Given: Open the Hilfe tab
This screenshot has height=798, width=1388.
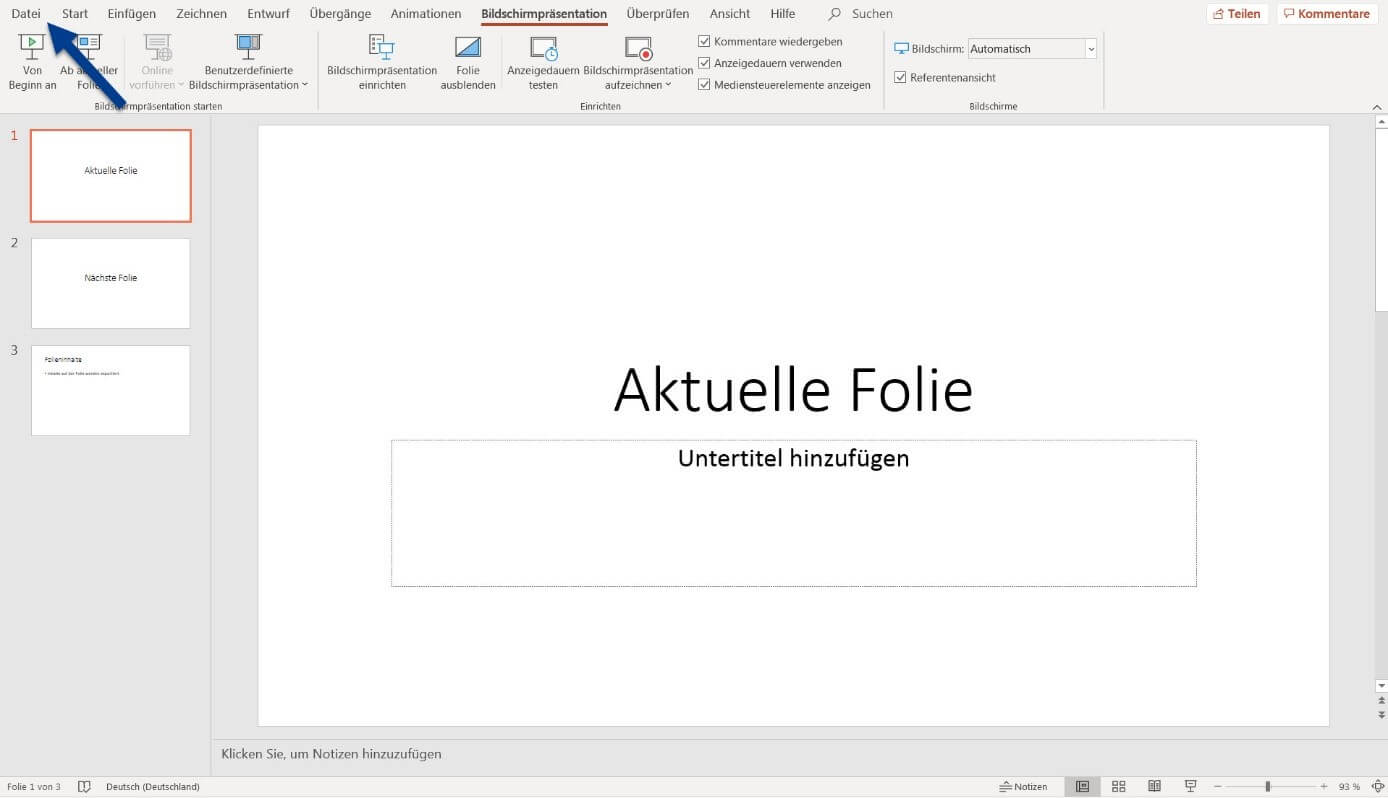Looking at the screenshot, I should click(783, 14).
